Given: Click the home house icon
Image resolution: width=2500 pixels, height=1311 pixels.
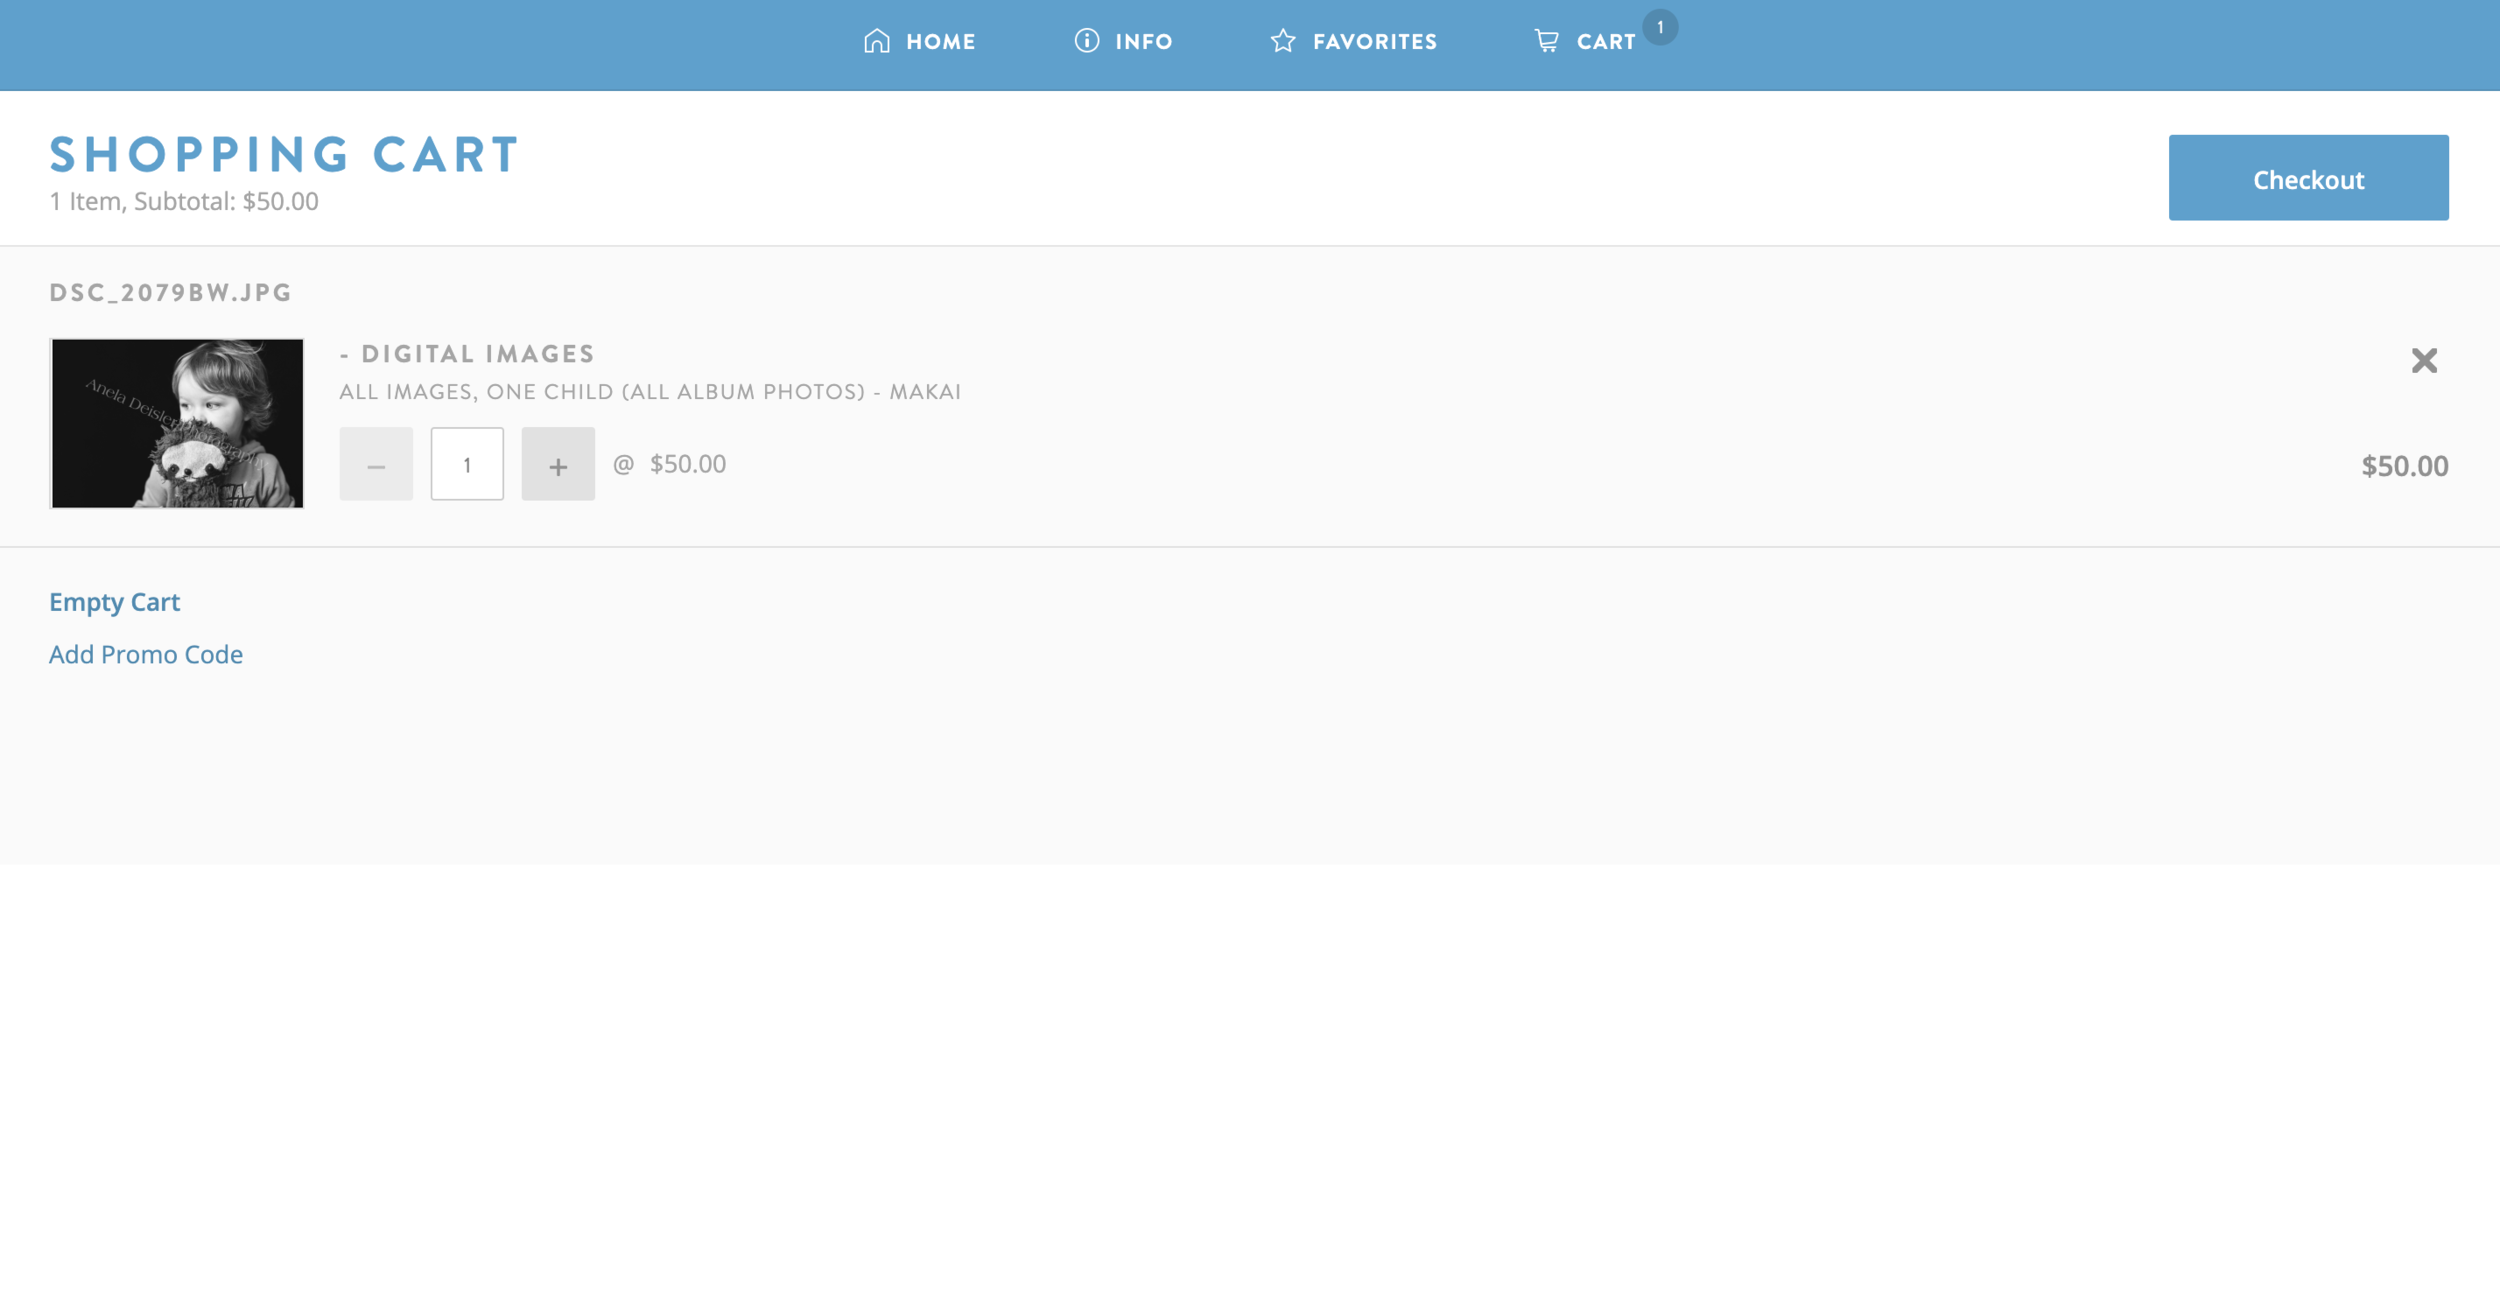Looking at the screenshot, I should tap(877, 40).
